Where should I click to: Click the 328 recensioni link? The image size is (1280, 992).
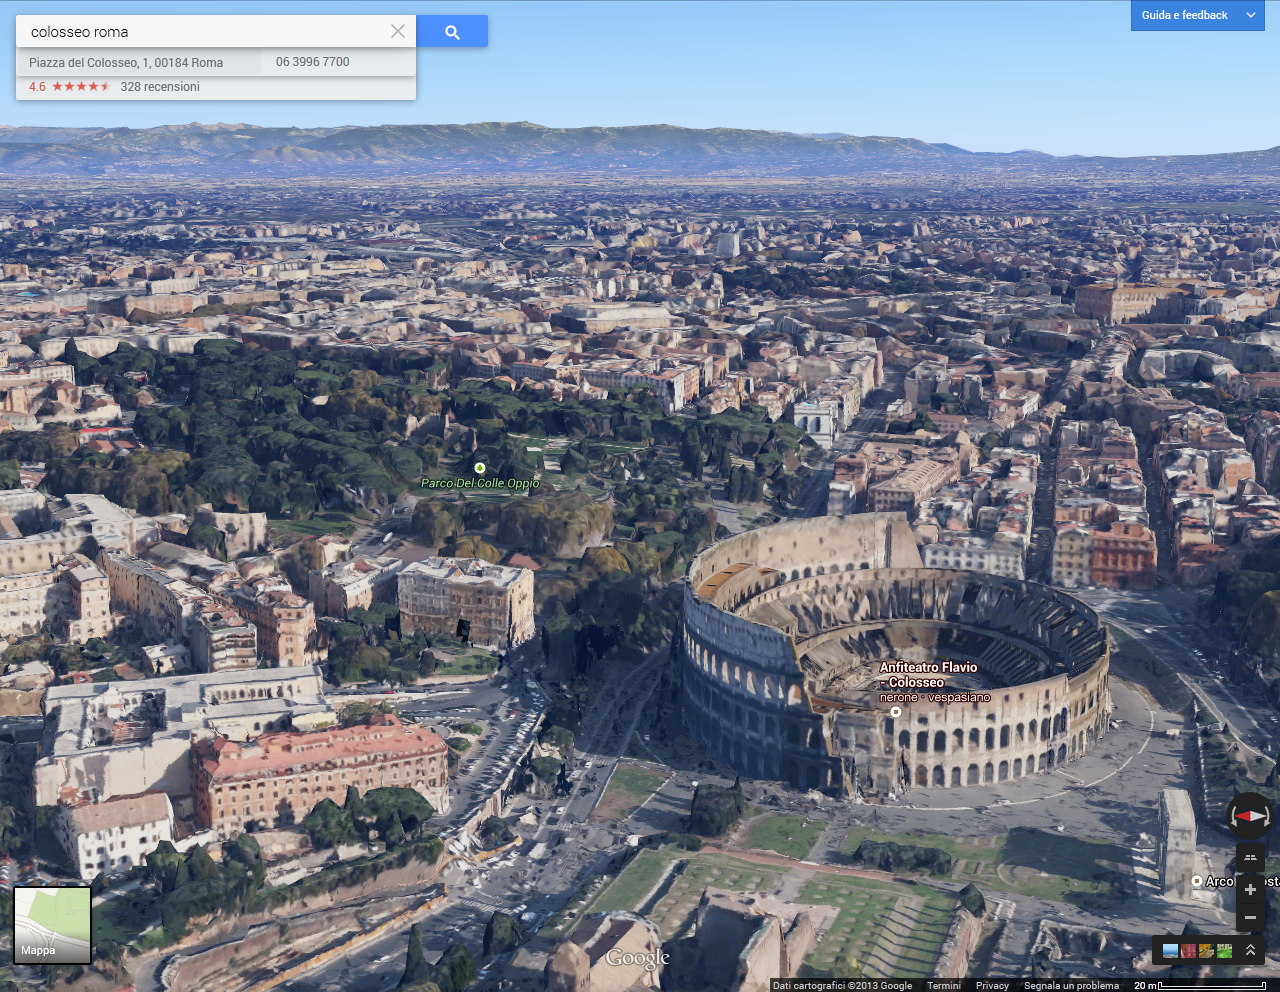[160, 87]
